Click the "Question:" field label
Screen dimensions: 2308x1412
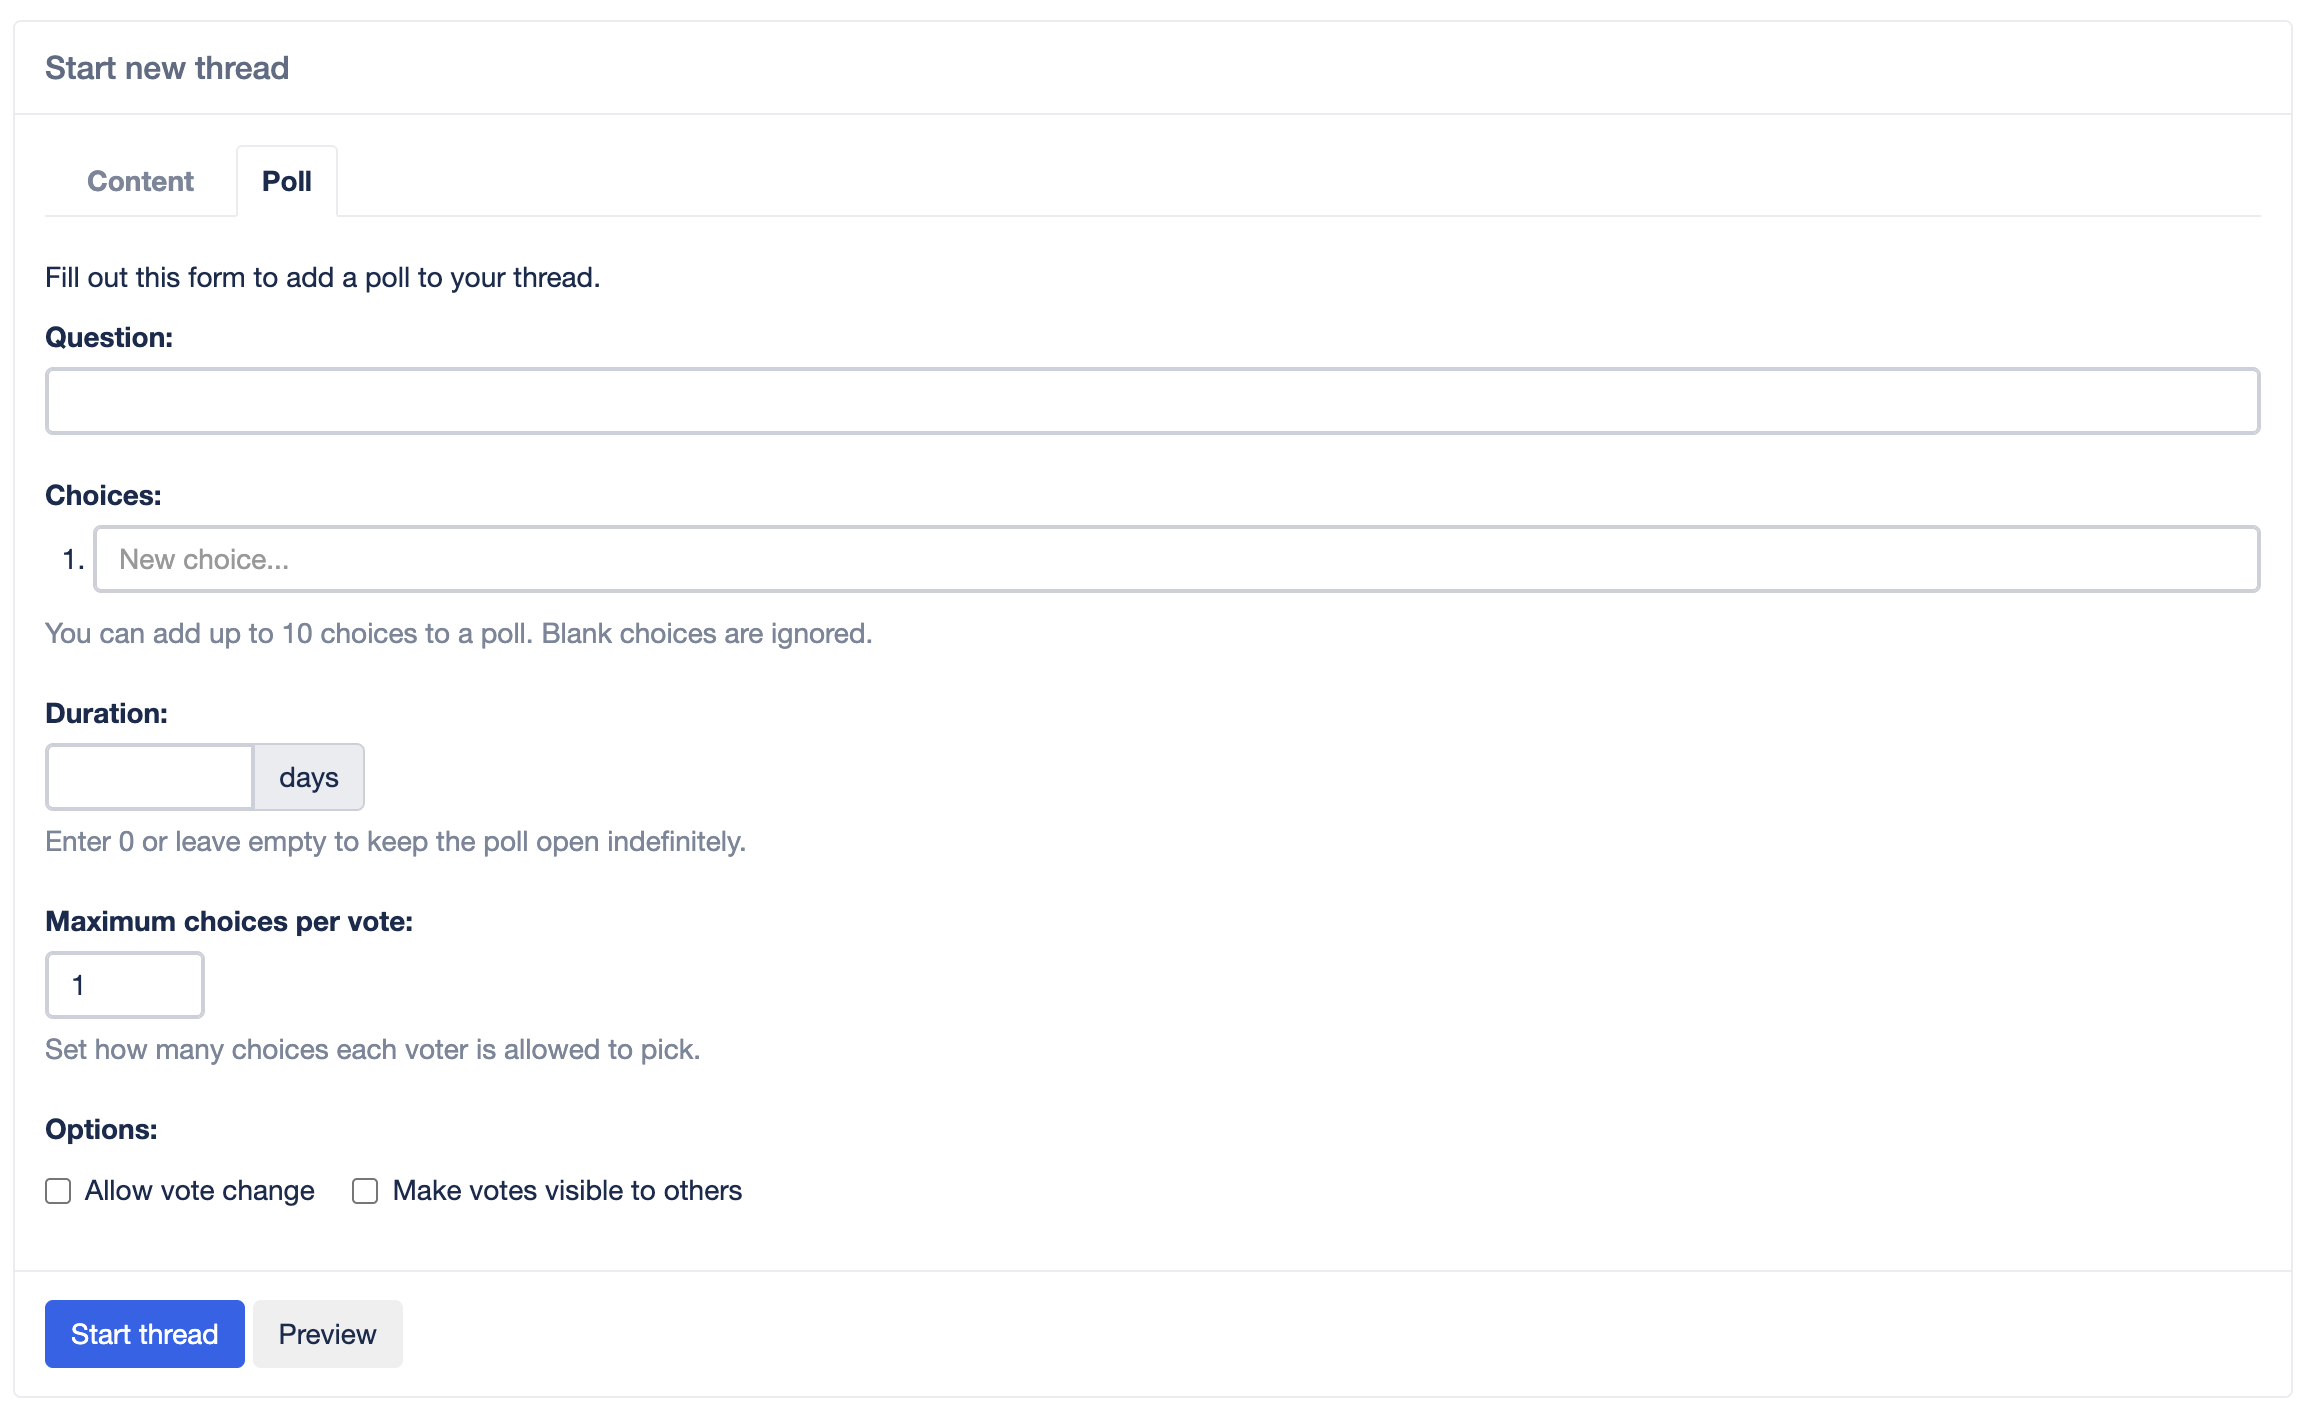pos(109,337)
